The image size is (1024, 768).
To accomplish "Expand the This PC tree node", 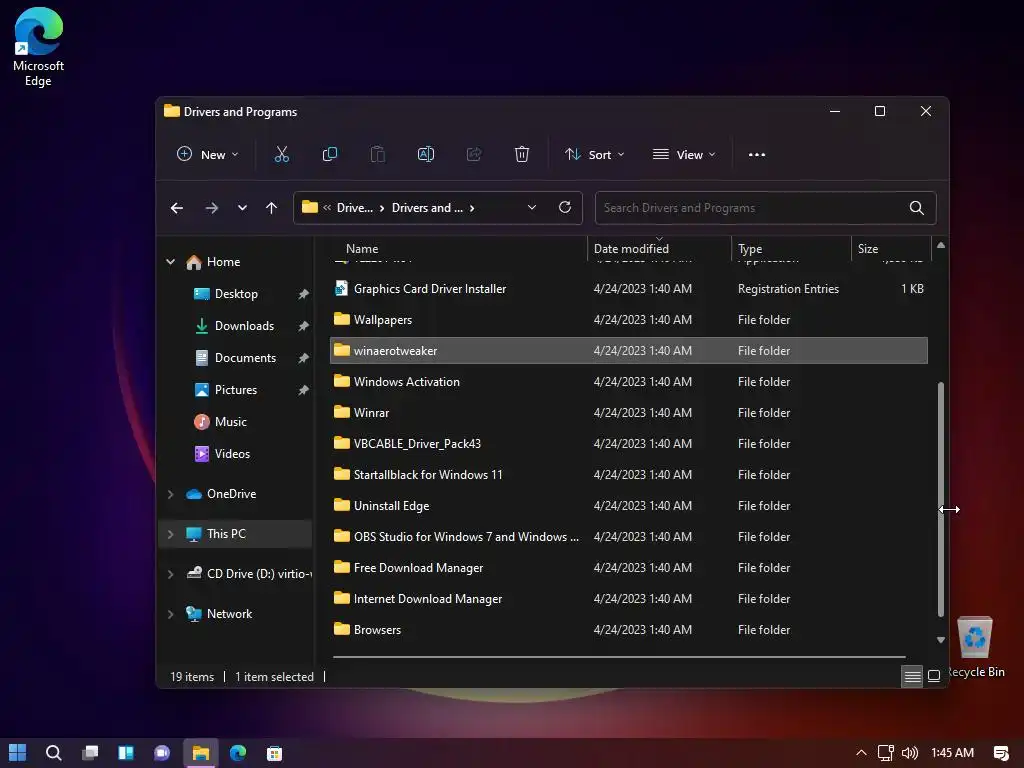I will (x=170, y=534).
